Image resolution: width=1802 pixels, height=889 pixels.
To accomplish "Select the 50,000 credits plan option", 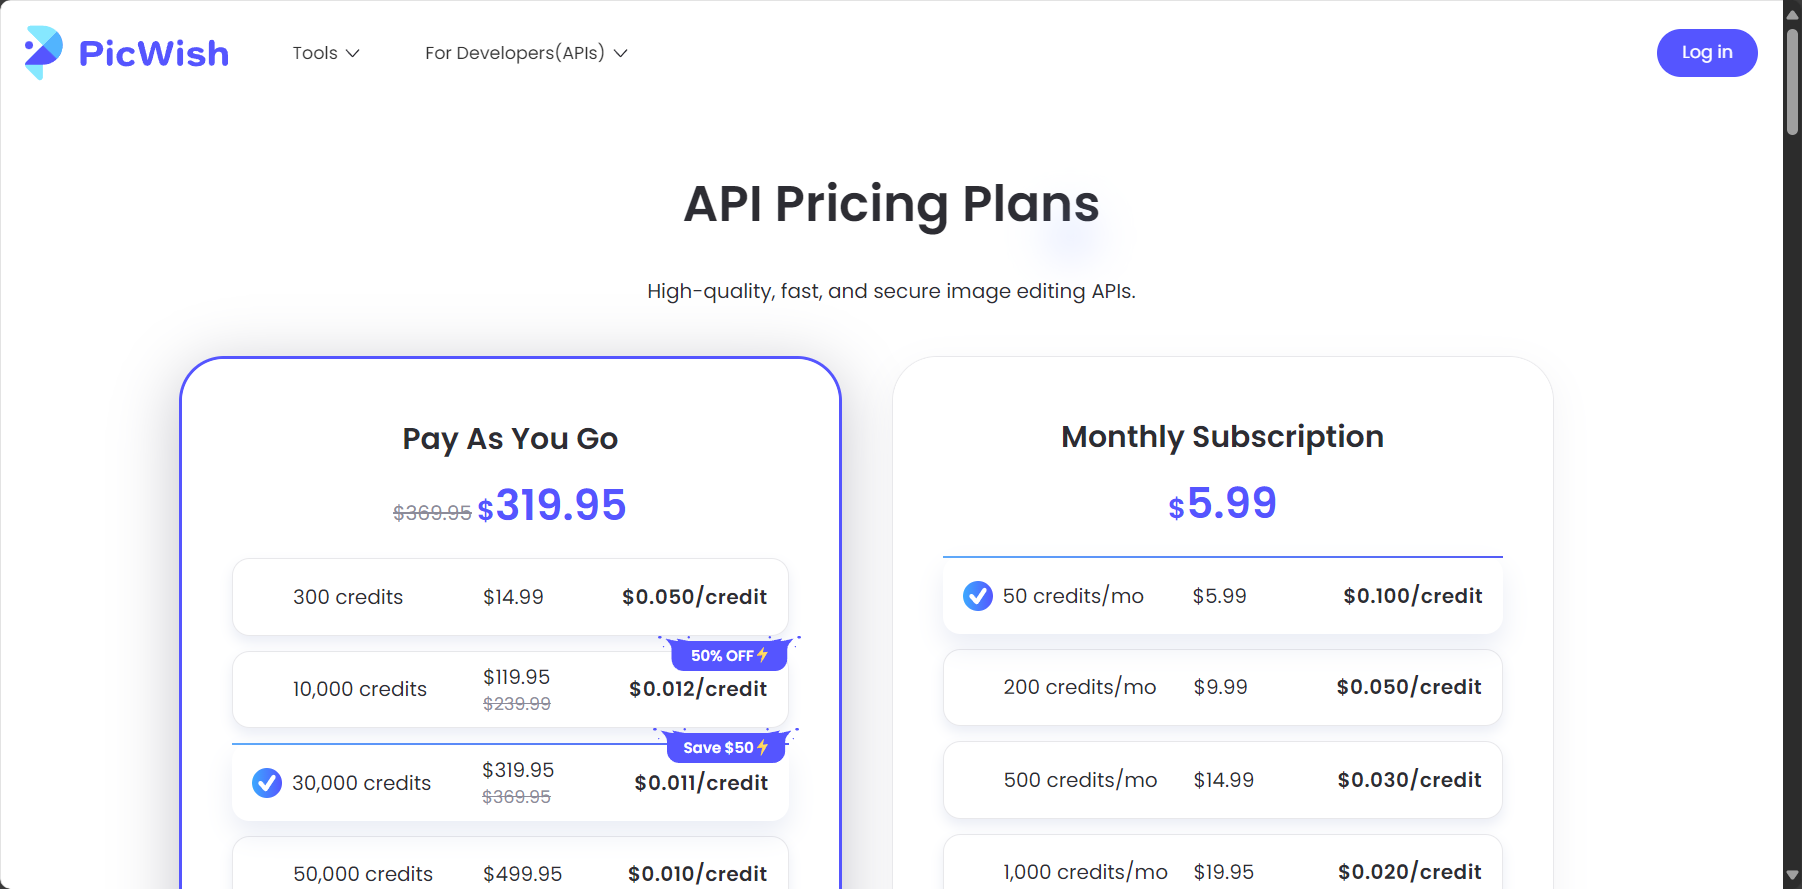I will tap(510, 864).
